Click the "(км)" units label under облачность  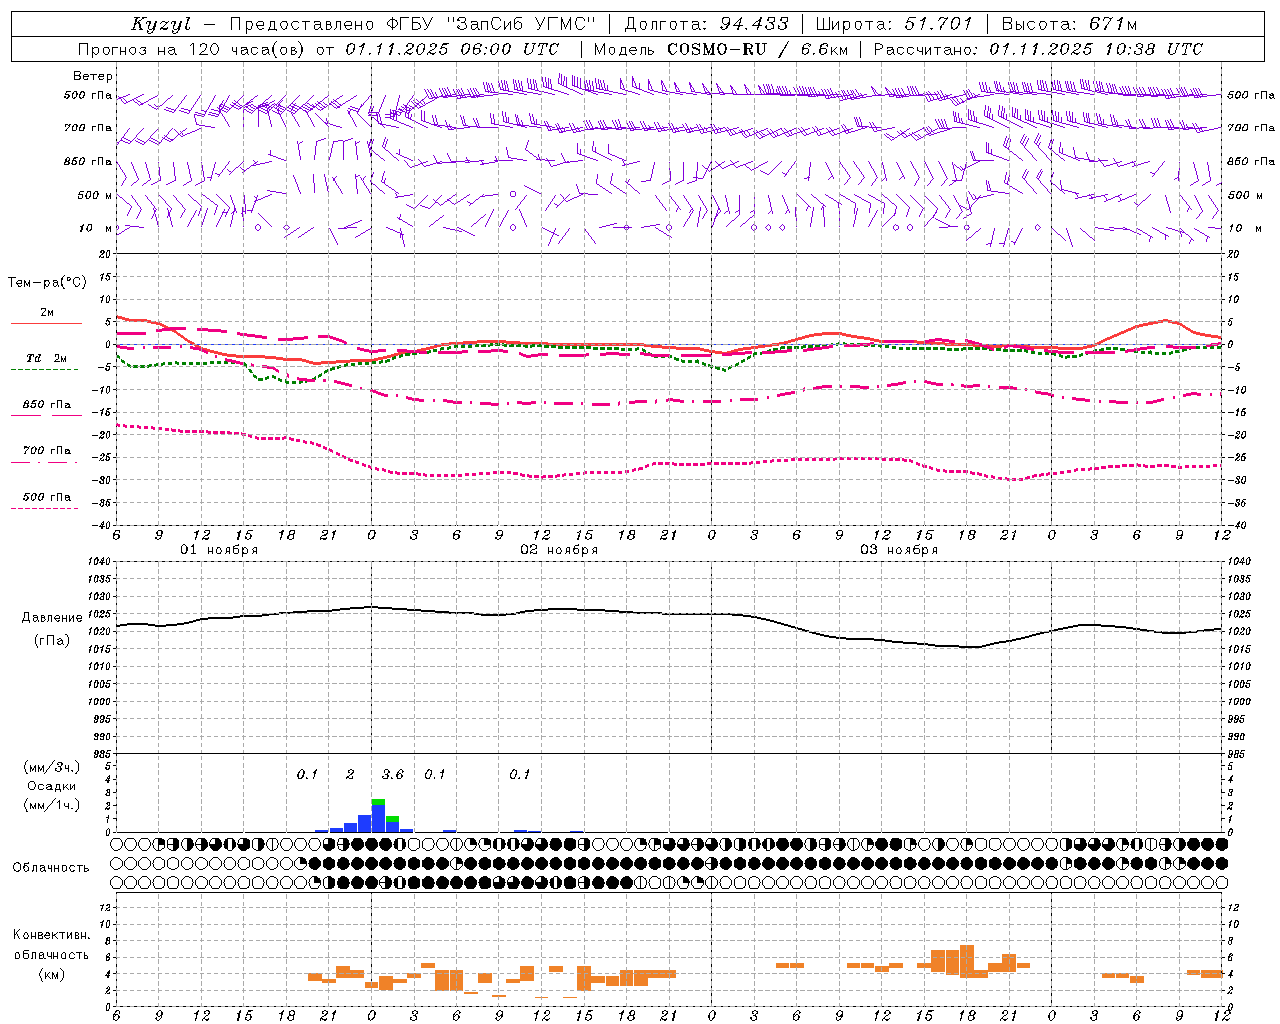click(x=51, y=975)
